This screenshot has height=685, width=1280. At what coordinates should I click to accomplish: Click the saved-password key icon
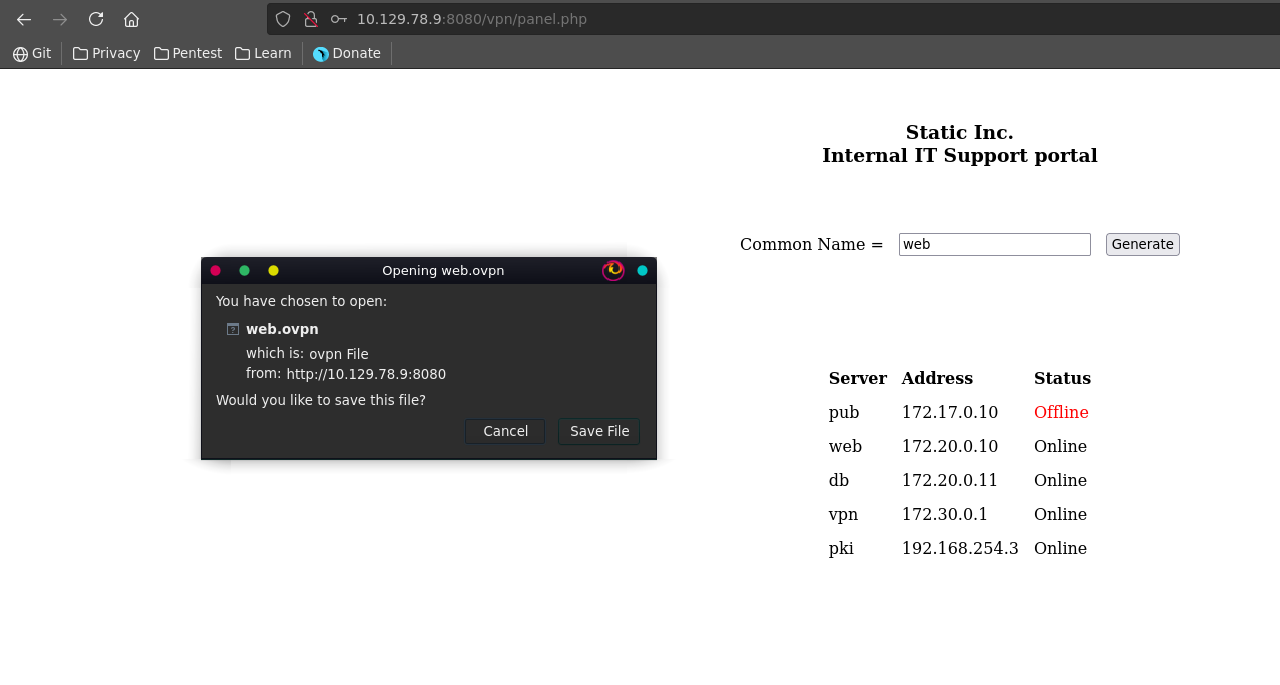click(339, 19)
